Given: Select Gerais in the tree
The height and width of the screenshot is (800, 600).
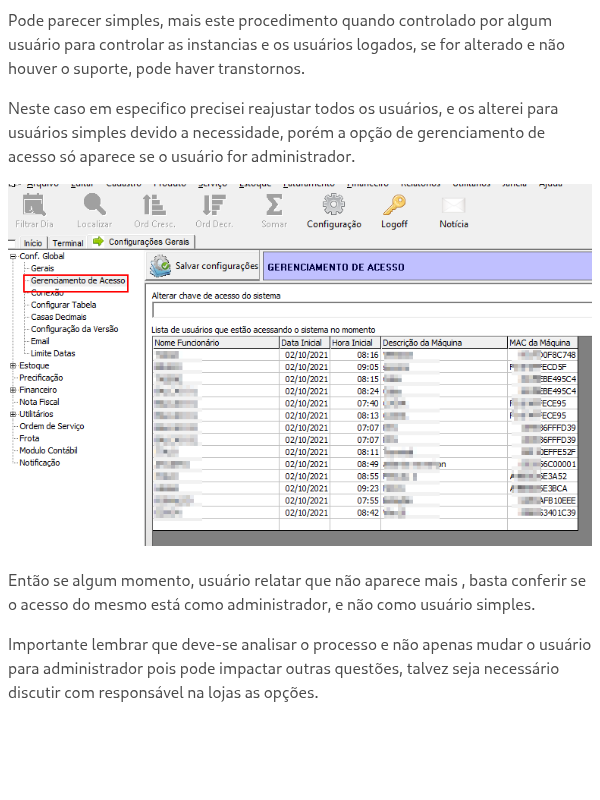Looking at the screenshot, I should pos(42,268).
